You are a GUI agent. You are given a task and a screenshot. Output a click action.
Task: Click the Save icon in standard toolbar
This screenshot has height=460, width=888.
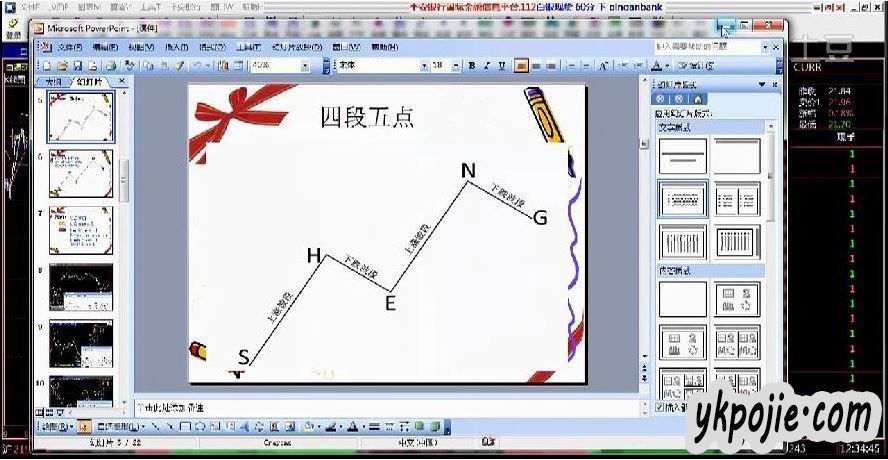(x=75, y=66)
